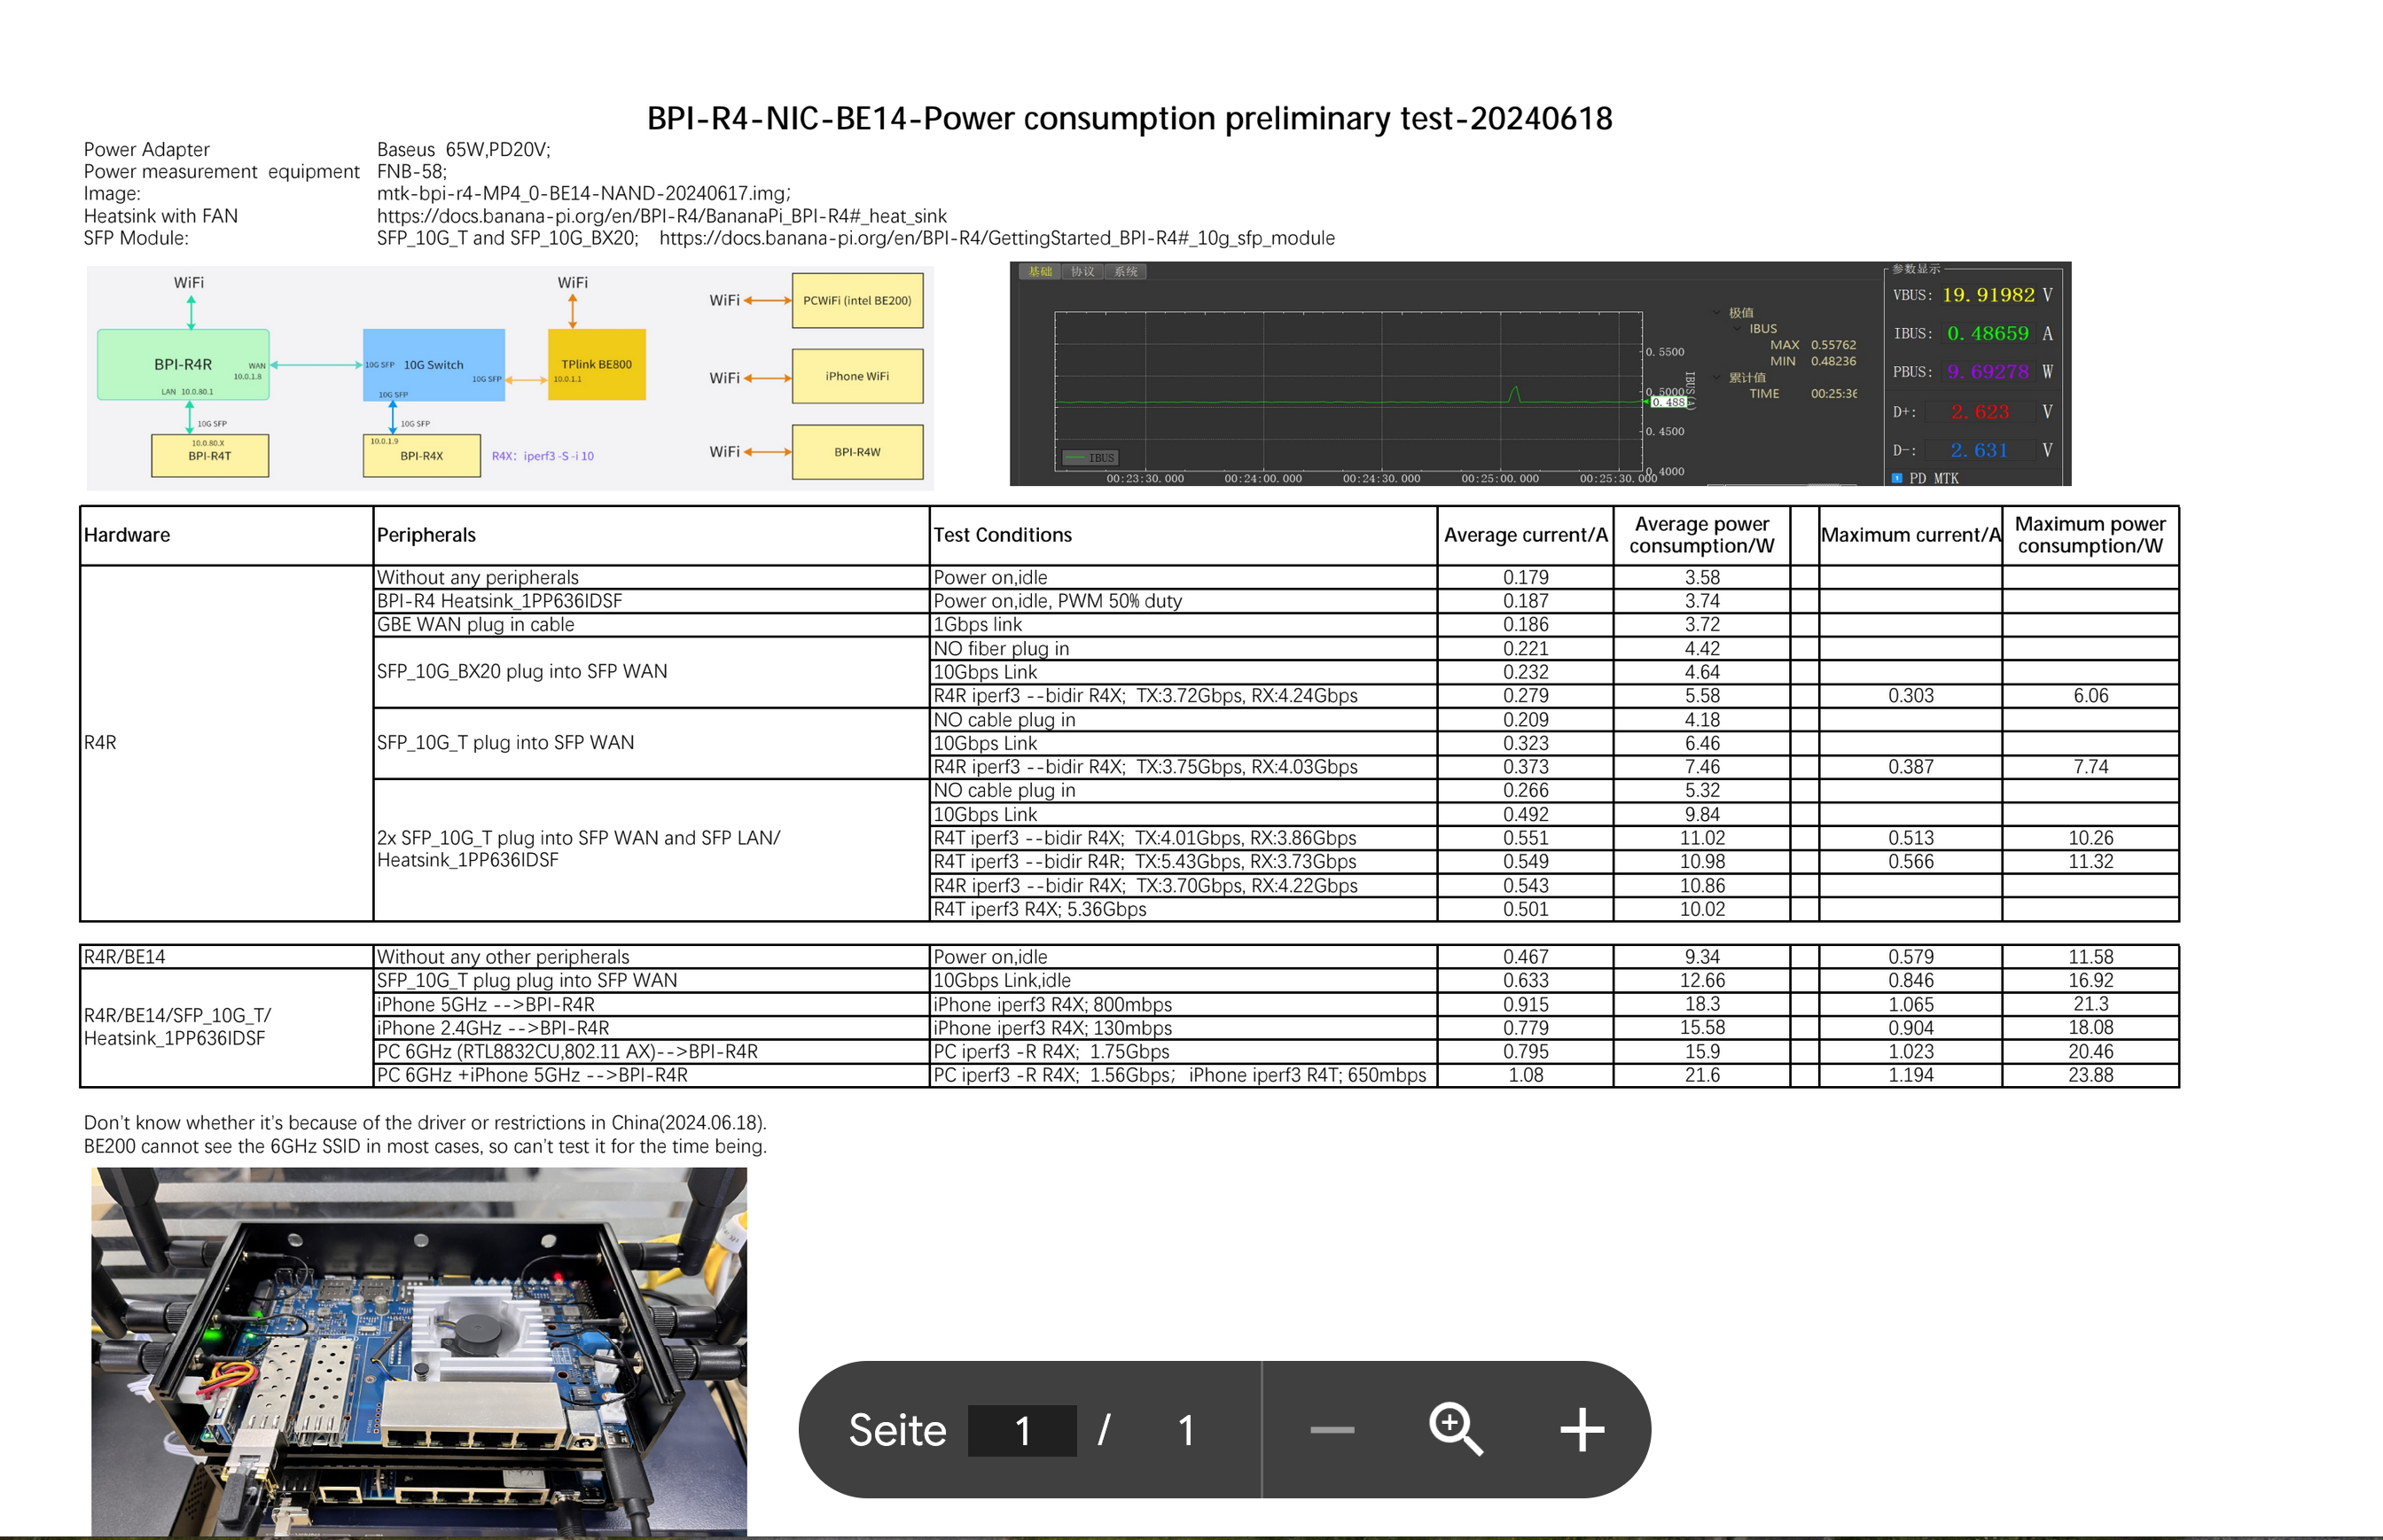Click the zoom in plus icon

click(x=1582, y=1430)
